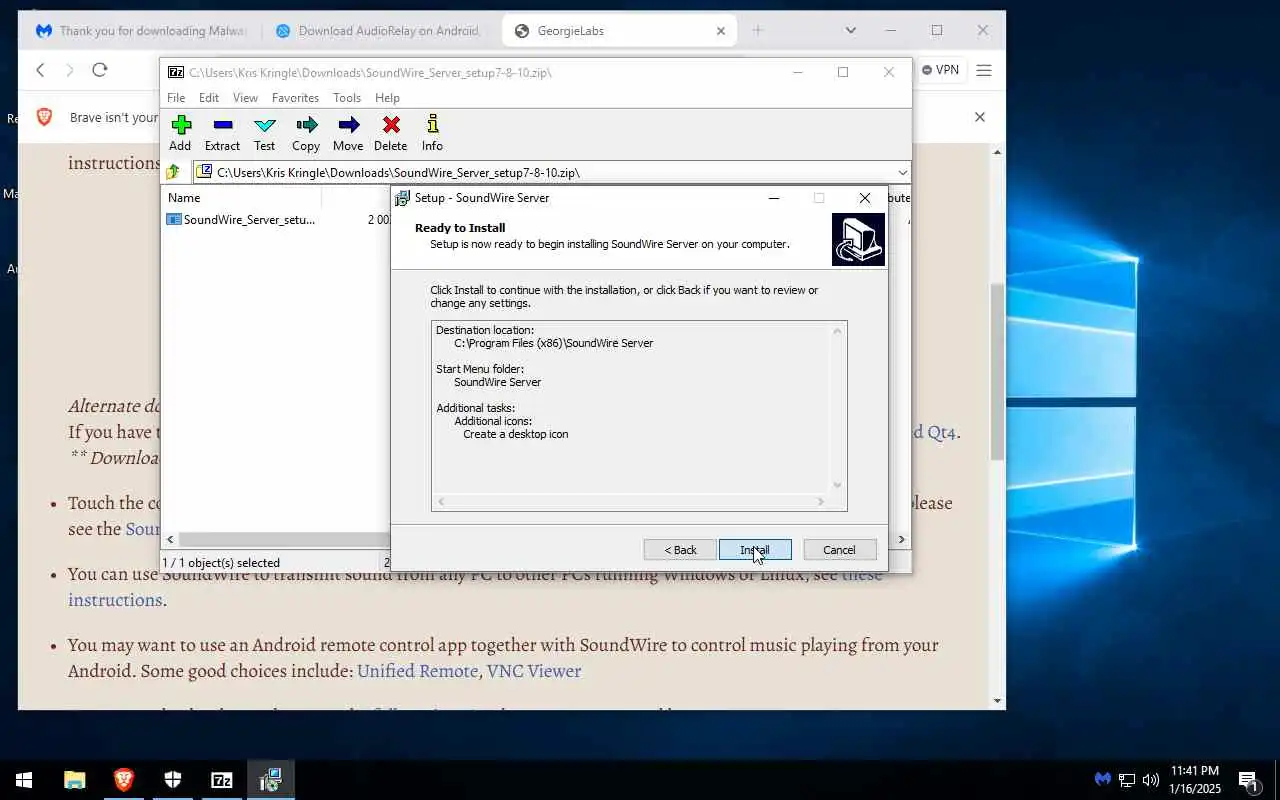Click the browser Back arrow
Screen dimensions: 1280x800
(x=40, y=70)
